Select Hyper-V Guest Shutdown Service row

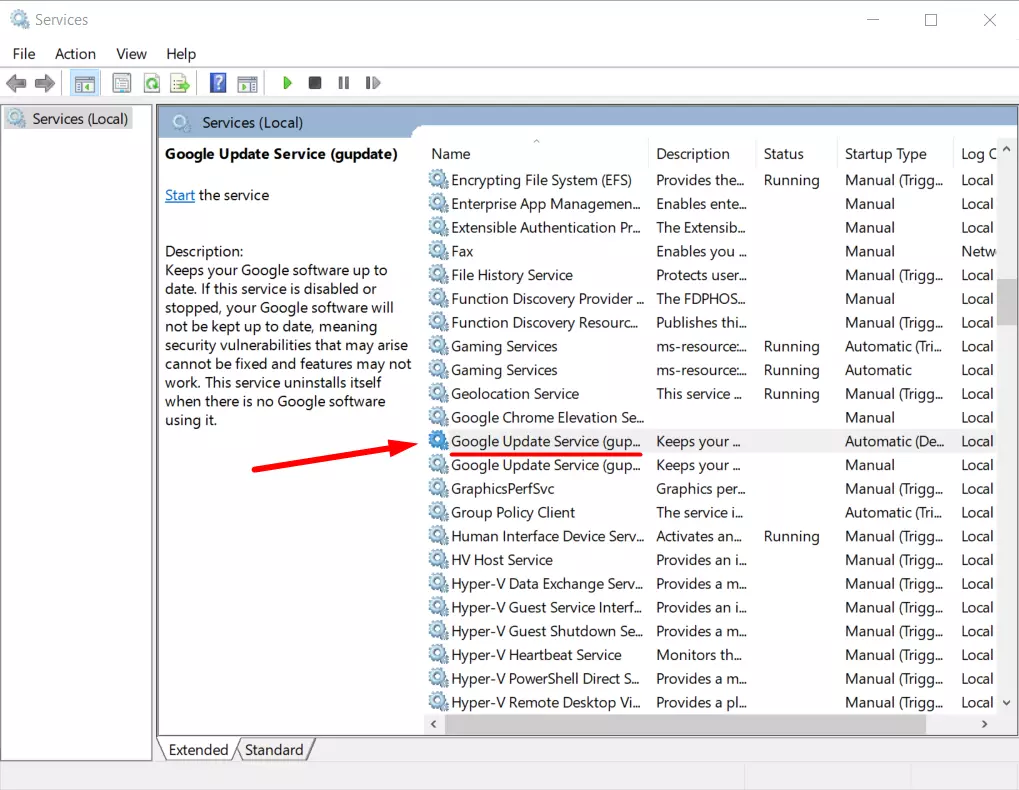(712, 631)
